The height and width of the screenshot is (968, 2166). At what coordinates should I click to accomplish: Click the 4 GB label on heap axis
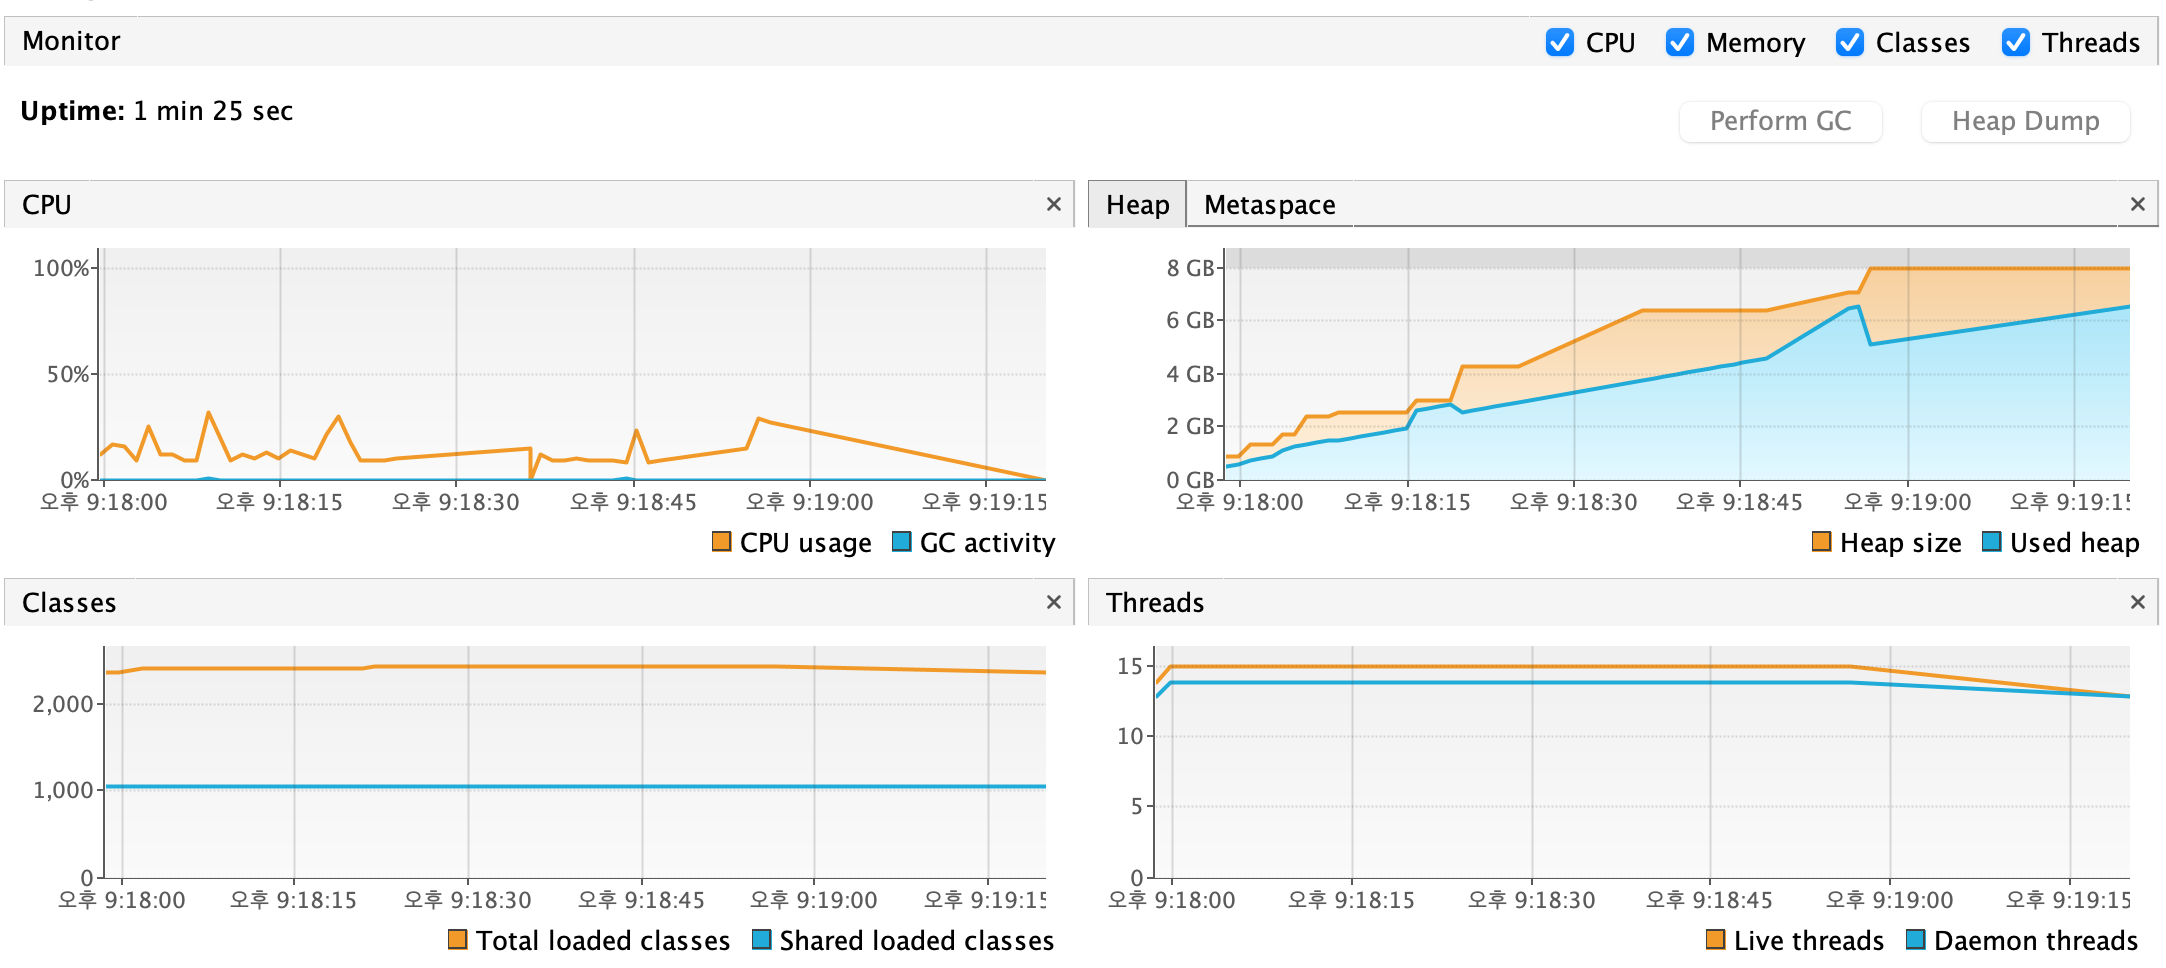click(1190, 374)
